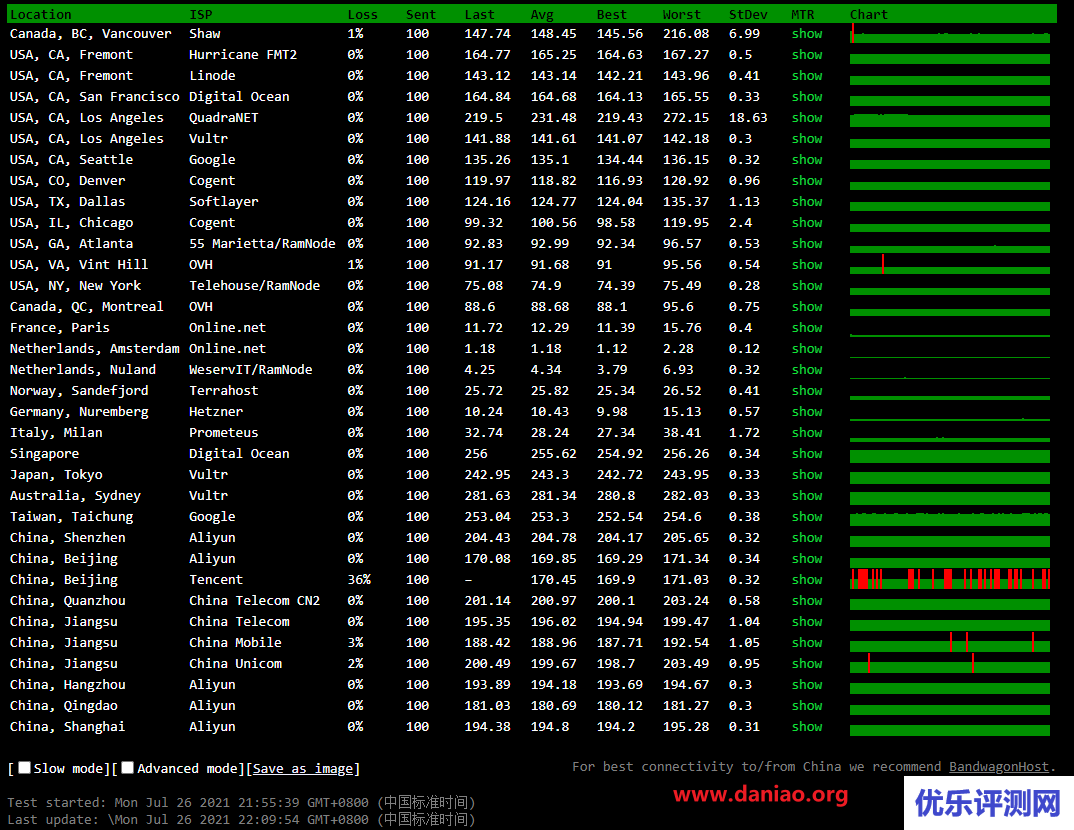Screen dimensions: 1074x830
Task: Select the WeservIT/RamNode ISP cell
Action: (251, 370)
